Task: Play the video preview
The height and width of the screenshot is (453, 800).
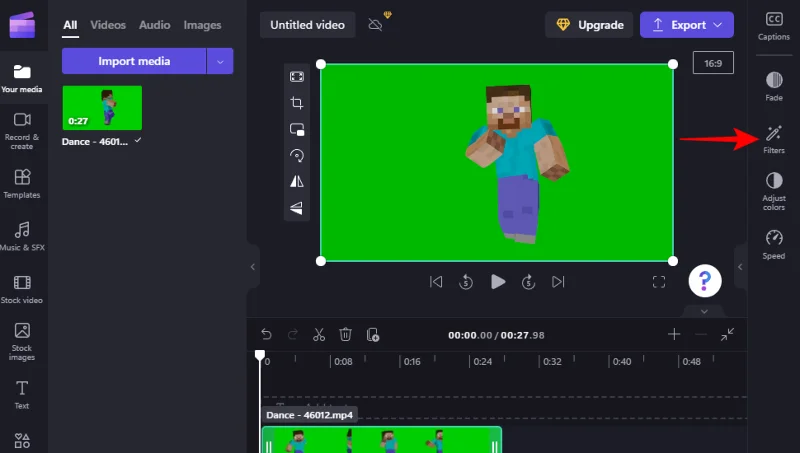Action: [497, 282]
